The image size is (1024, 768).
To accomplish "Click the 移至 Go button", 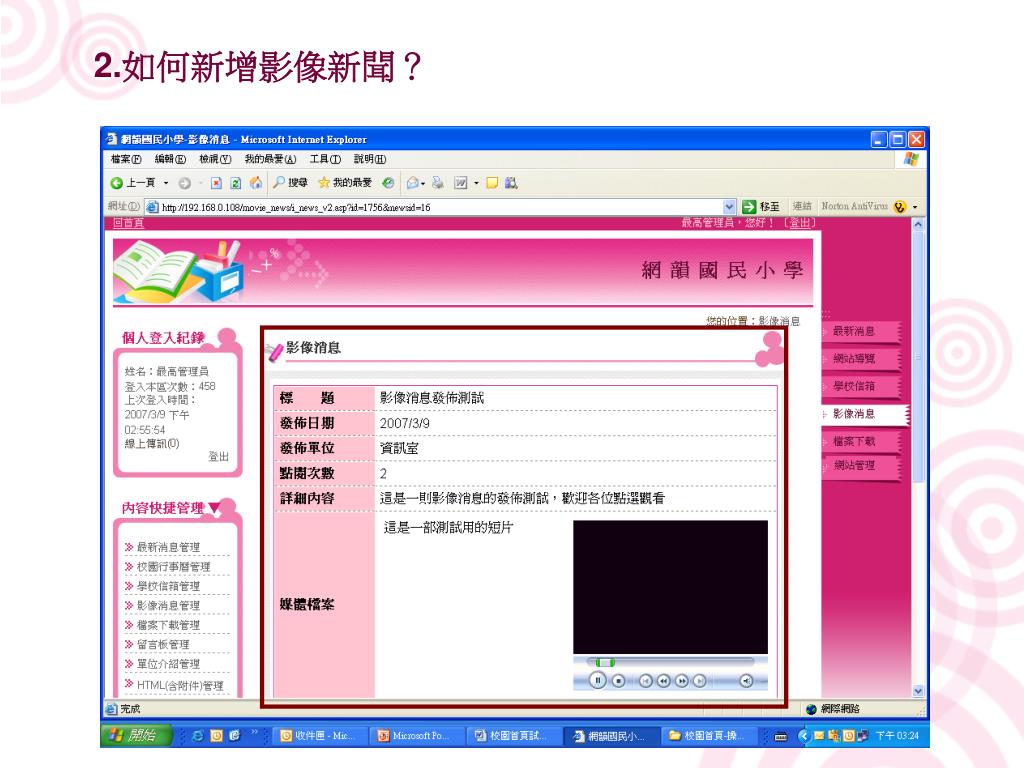I will pyautogui.click(x=761, y=207).
